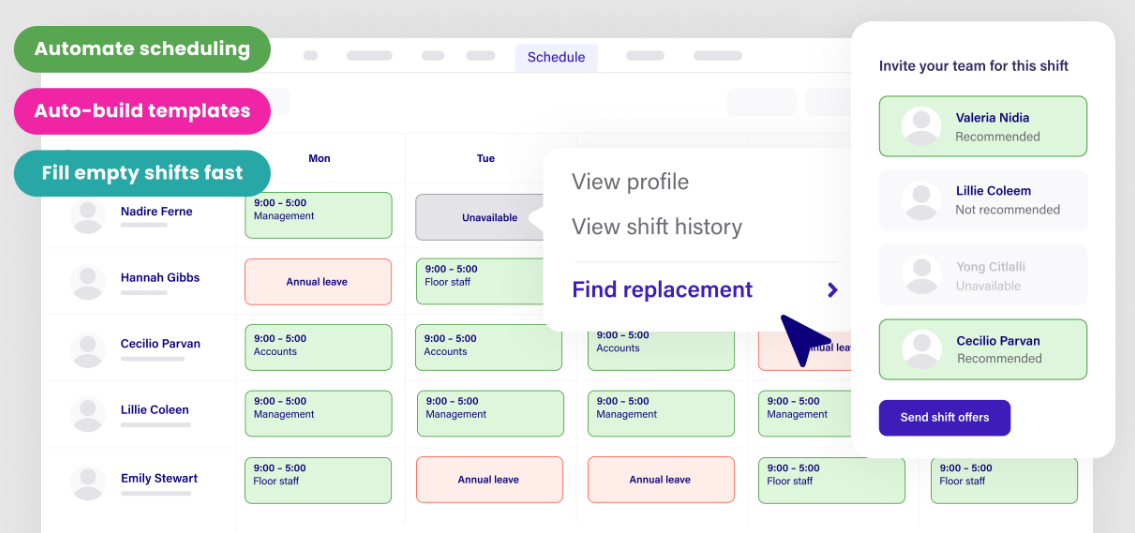1135x533 pixels.
Task: Click the Emily Stewart name label
Action: pyautogui.click(x=159, y=478)
